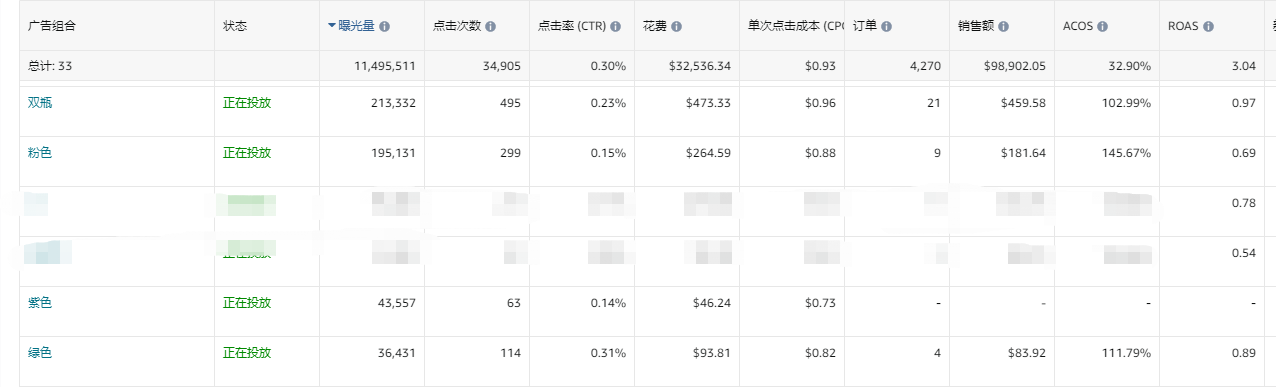Open the 粉色 ad portfolio link
This screenshot has width=1276, height=387.
pos(39,153)
